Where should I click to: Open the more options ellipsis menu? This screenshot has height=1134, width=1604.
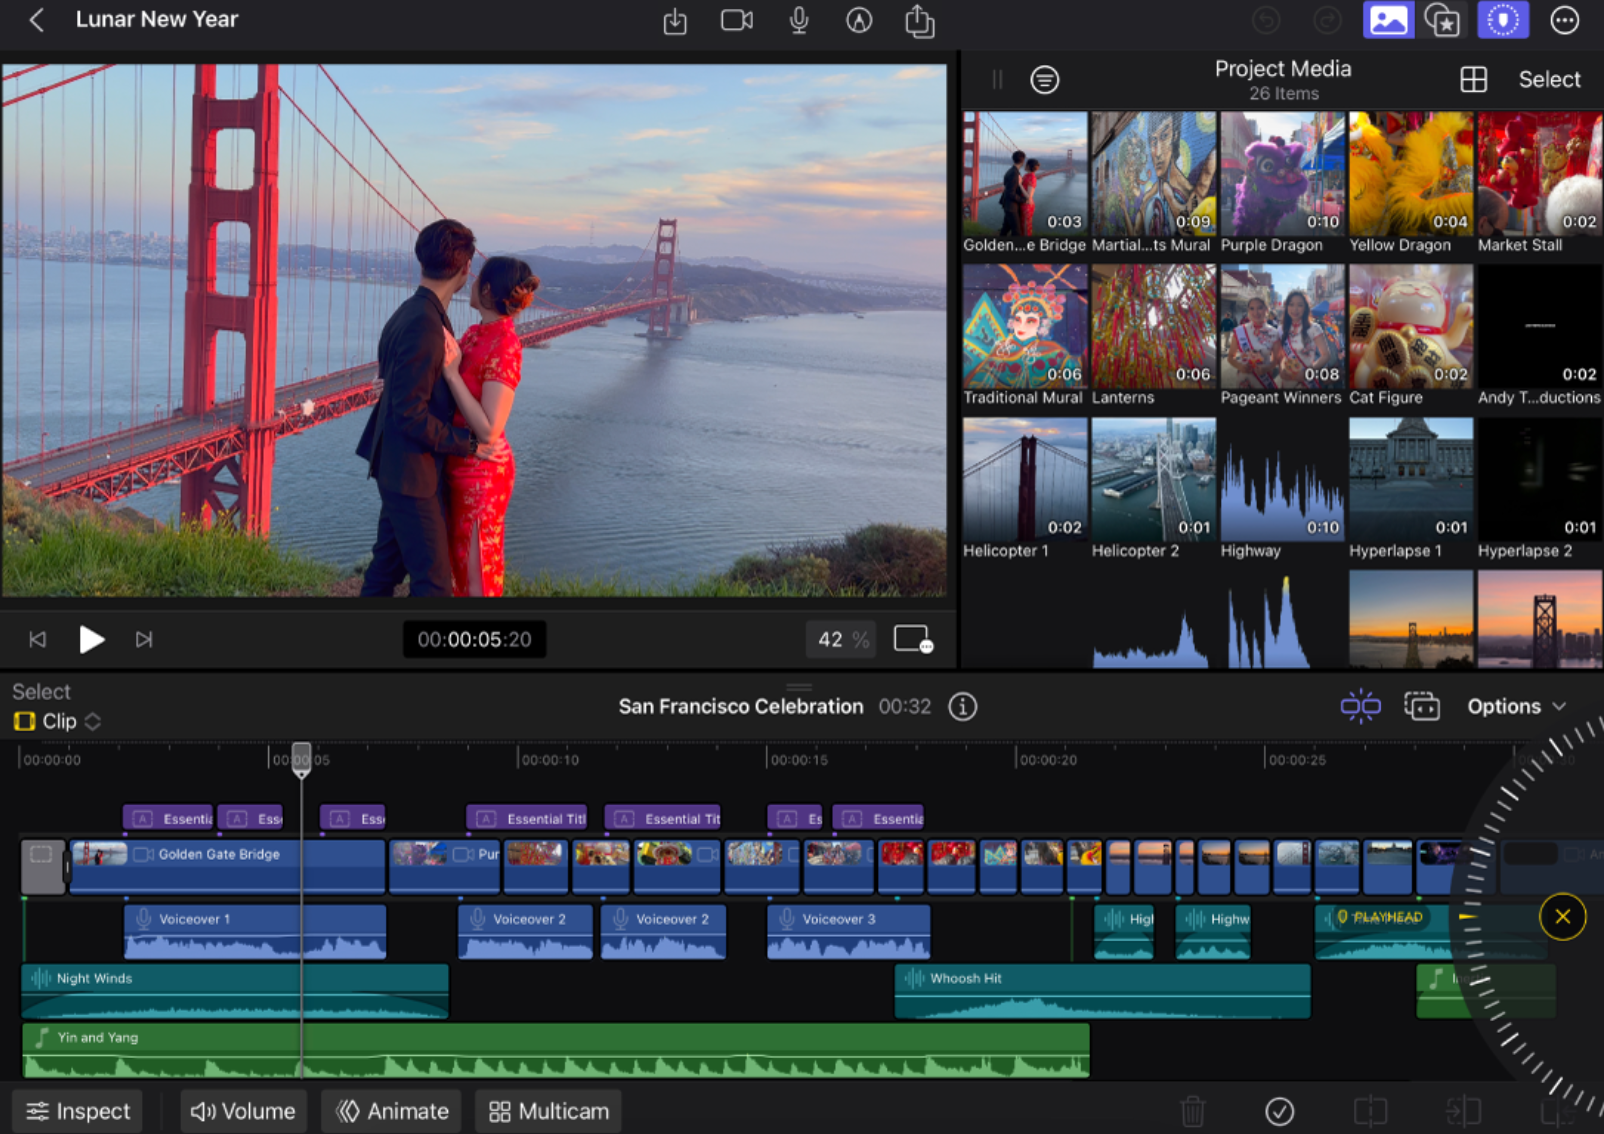1565,20
